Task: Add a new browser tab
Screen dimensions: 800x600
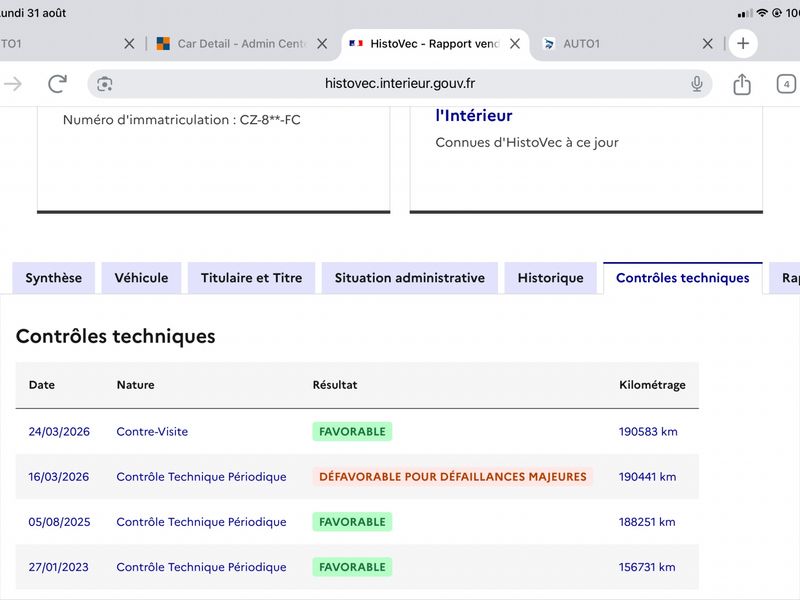Action: coord(743,43)
